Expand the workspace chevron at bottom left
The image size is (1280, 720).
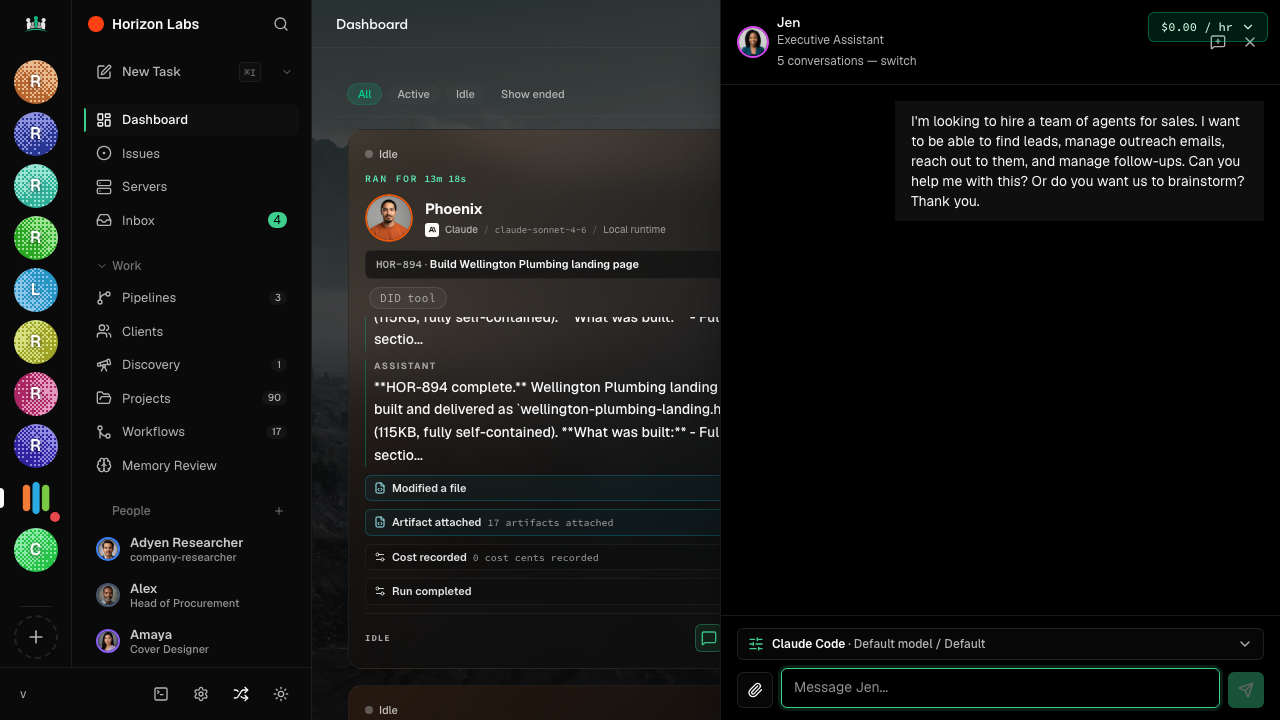[23, 695]
